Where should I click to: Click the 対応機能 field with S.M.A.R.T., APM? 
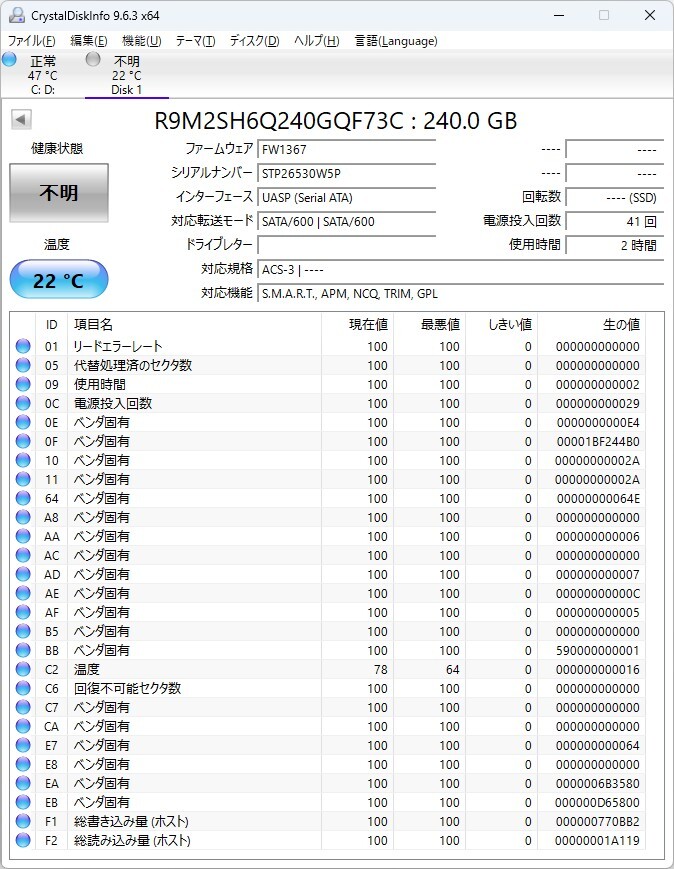click(460, 294)
